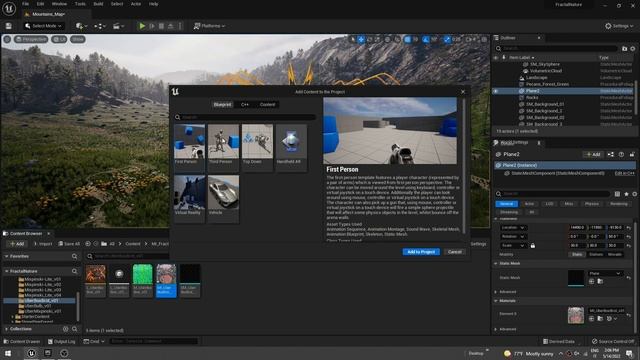This screenshot has width=640, height=360.
Task: Select the Physics filter in Details
Action: (591, 204)
